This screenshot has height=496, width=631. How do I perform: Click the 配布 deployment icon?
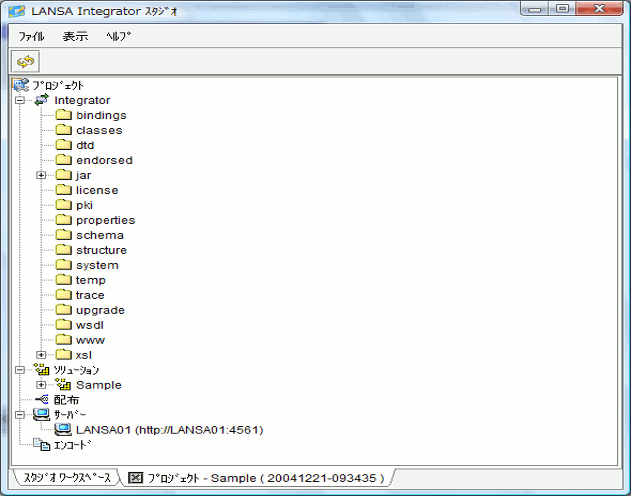(41, 399)
